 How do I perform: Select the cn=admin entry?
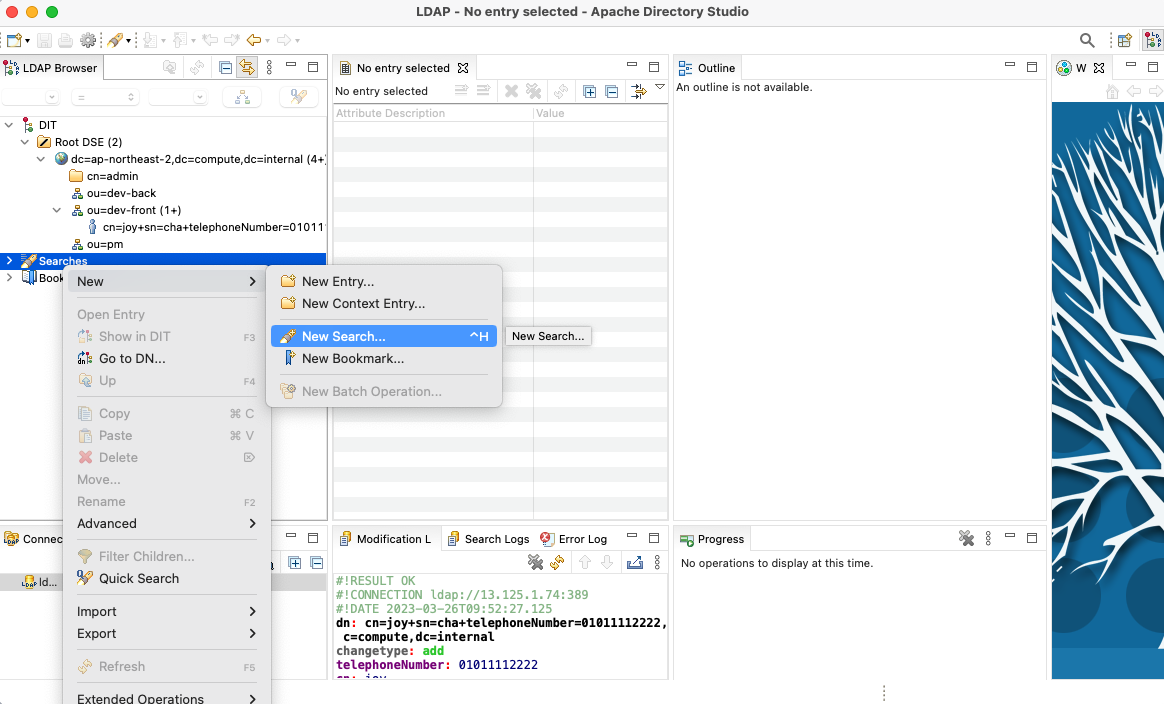coord(112,176)
